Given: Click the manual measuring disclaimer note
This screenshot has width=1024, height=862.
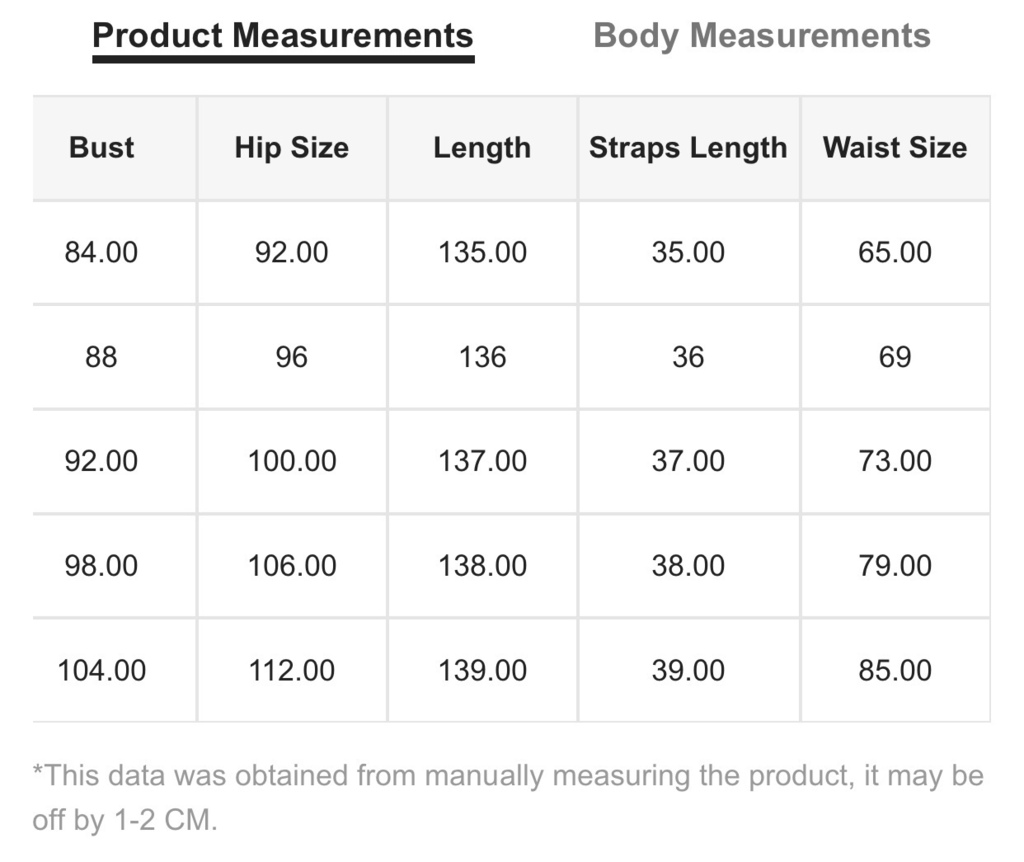Looking at the screenshot, I should point(508,797).
